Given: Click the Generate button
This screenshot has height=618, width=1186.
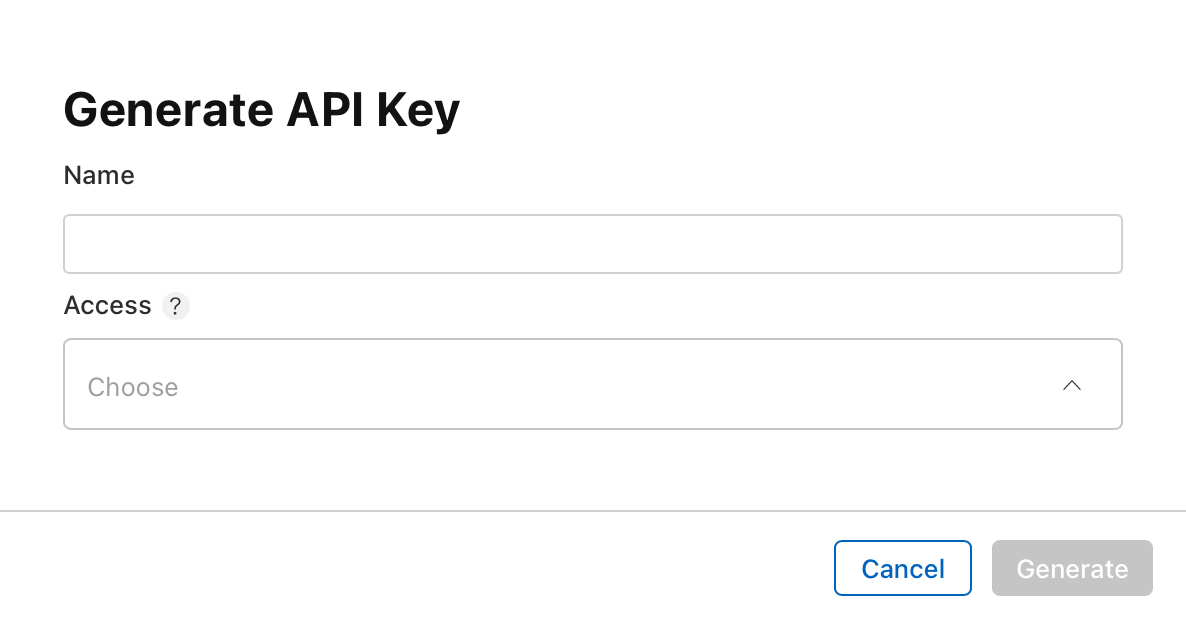Looking at the screenshot, I should (x=1072, y=568).
